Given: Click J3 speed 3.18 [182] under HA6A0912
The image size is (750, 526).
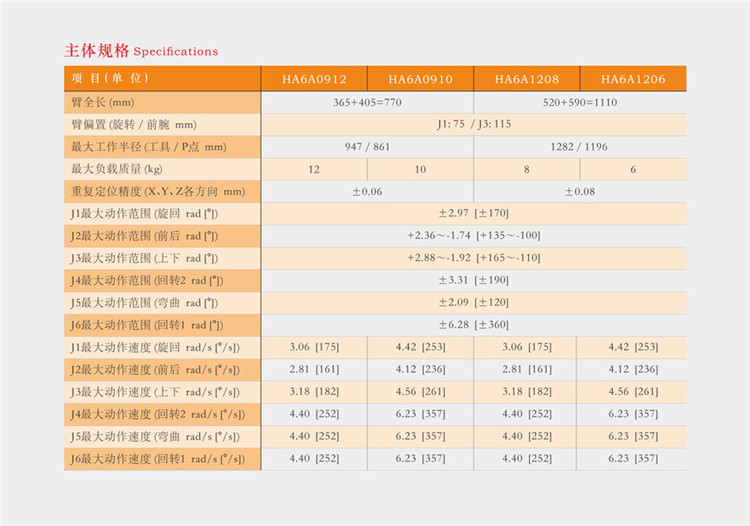Looking at the screenshot, I should click(x=314, y=392).
